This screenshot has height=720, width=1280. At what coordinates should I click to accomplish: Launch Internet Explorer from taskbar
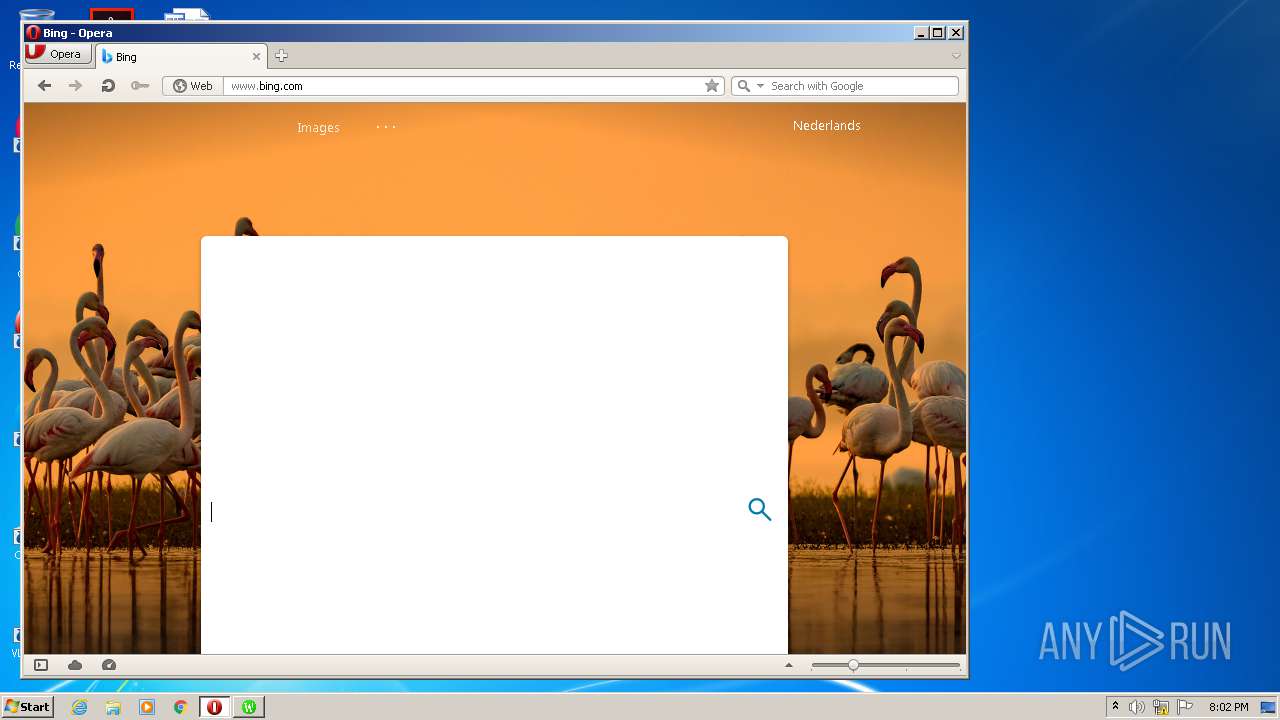(x=79, y=707)
